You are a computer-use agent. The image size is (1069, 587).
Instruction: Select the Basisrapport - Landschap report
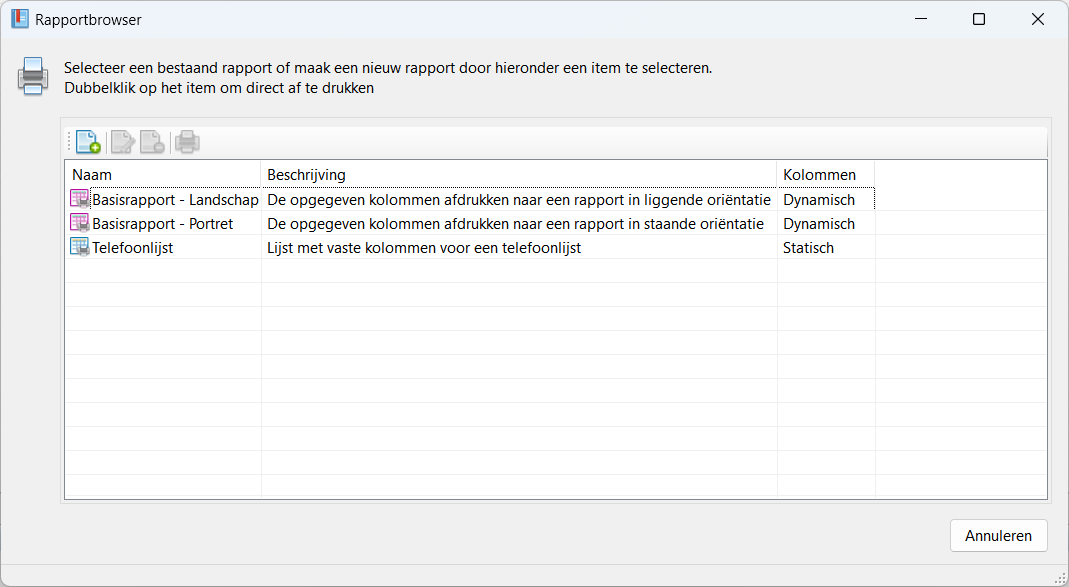click(x=175, y=199)
